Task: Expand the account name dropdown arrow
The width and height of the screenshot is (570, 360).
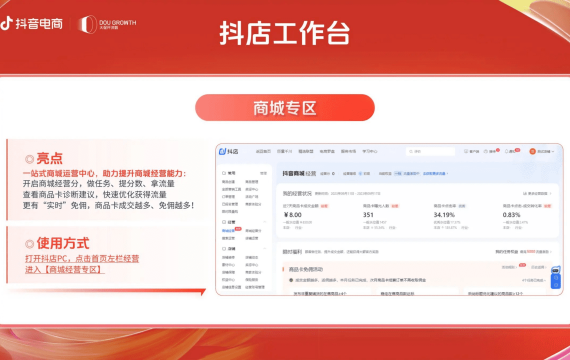Action: coord(553,151)
